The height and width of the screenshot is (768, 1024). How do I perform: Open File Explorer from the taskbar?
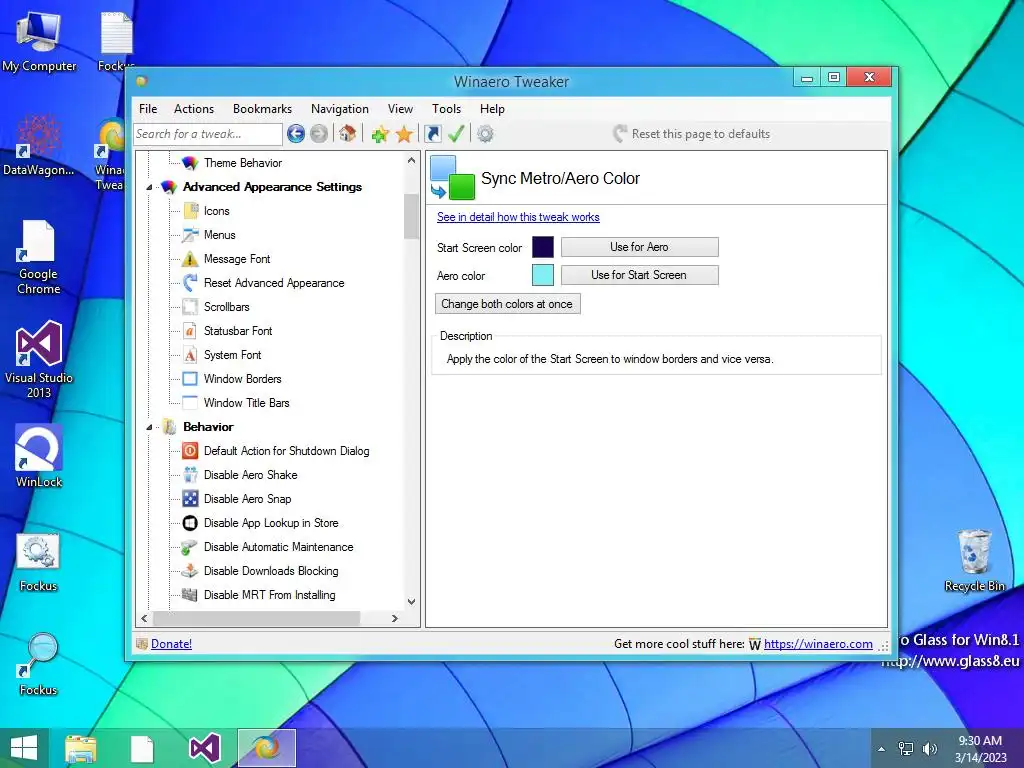click(x=80, y=748)
